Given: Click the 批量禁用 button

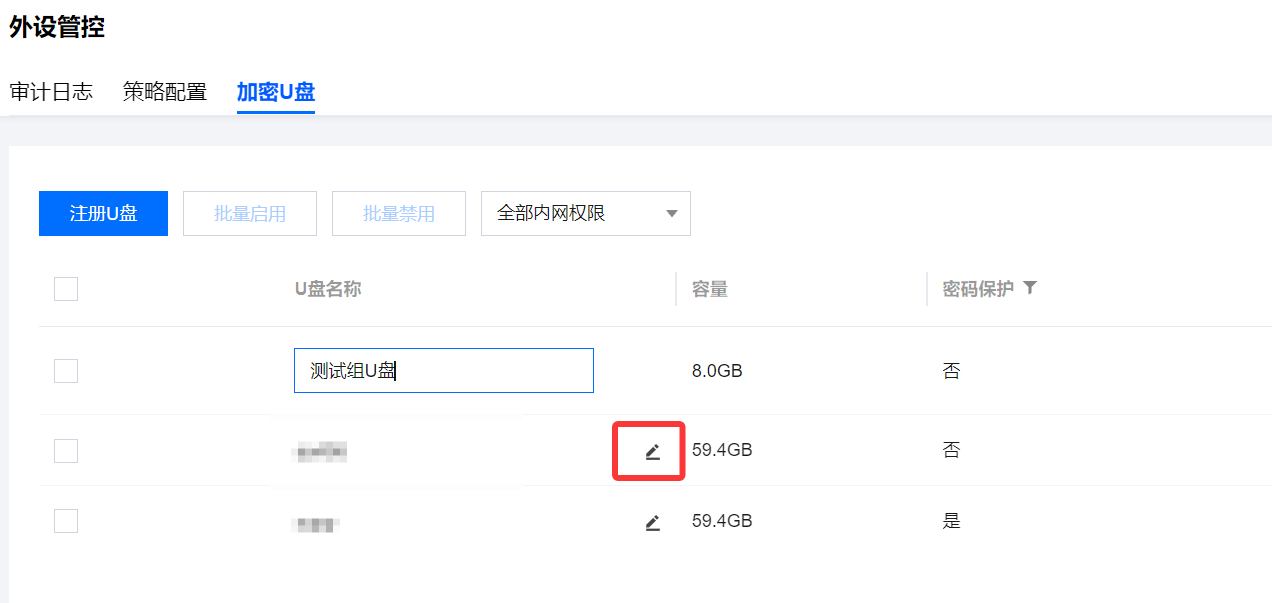Looking at the screenshot, I should click(x=399, y=213).
